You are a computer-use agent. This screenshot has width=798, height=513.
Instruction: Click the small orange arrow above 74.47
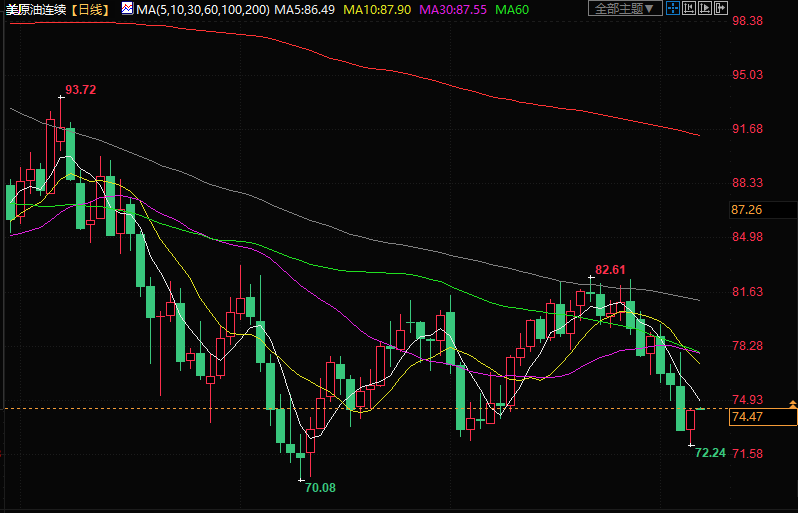(793, 402)
